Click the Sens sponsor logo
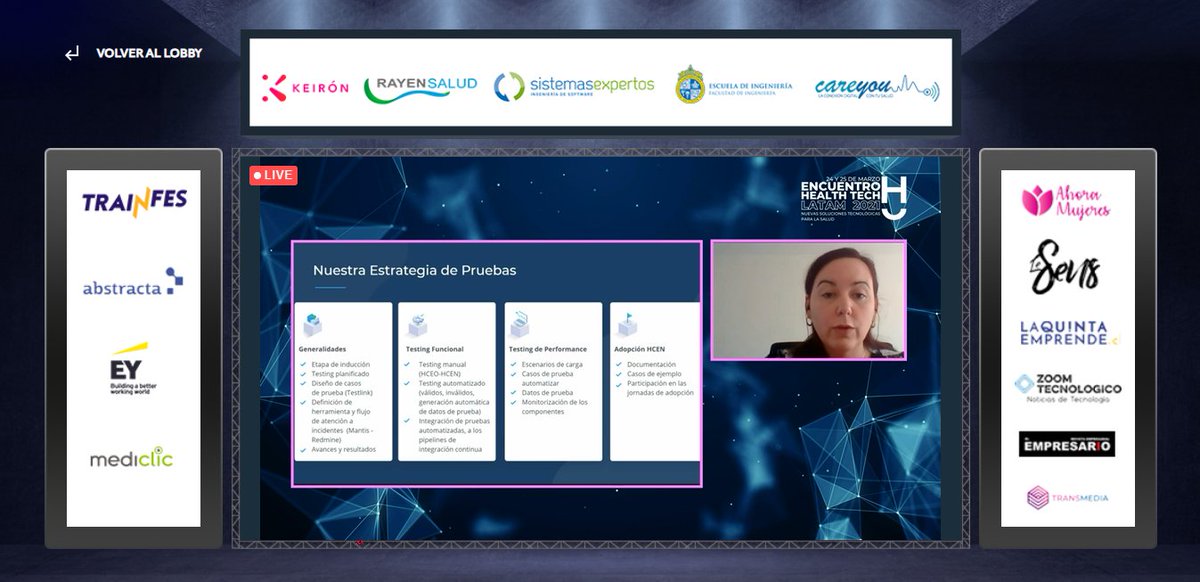1200x582 pixels. point(1067,267)
